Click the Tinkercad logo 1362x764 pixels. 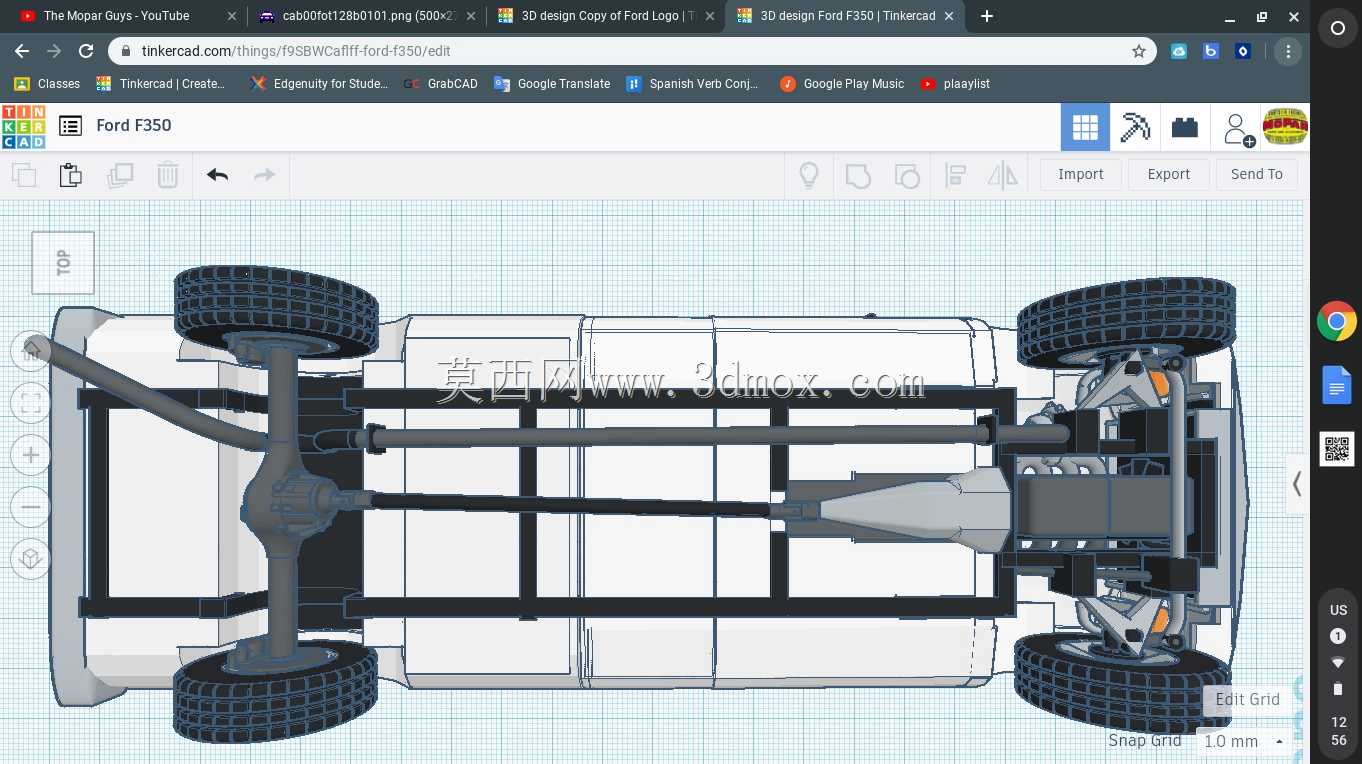point(23,126)
